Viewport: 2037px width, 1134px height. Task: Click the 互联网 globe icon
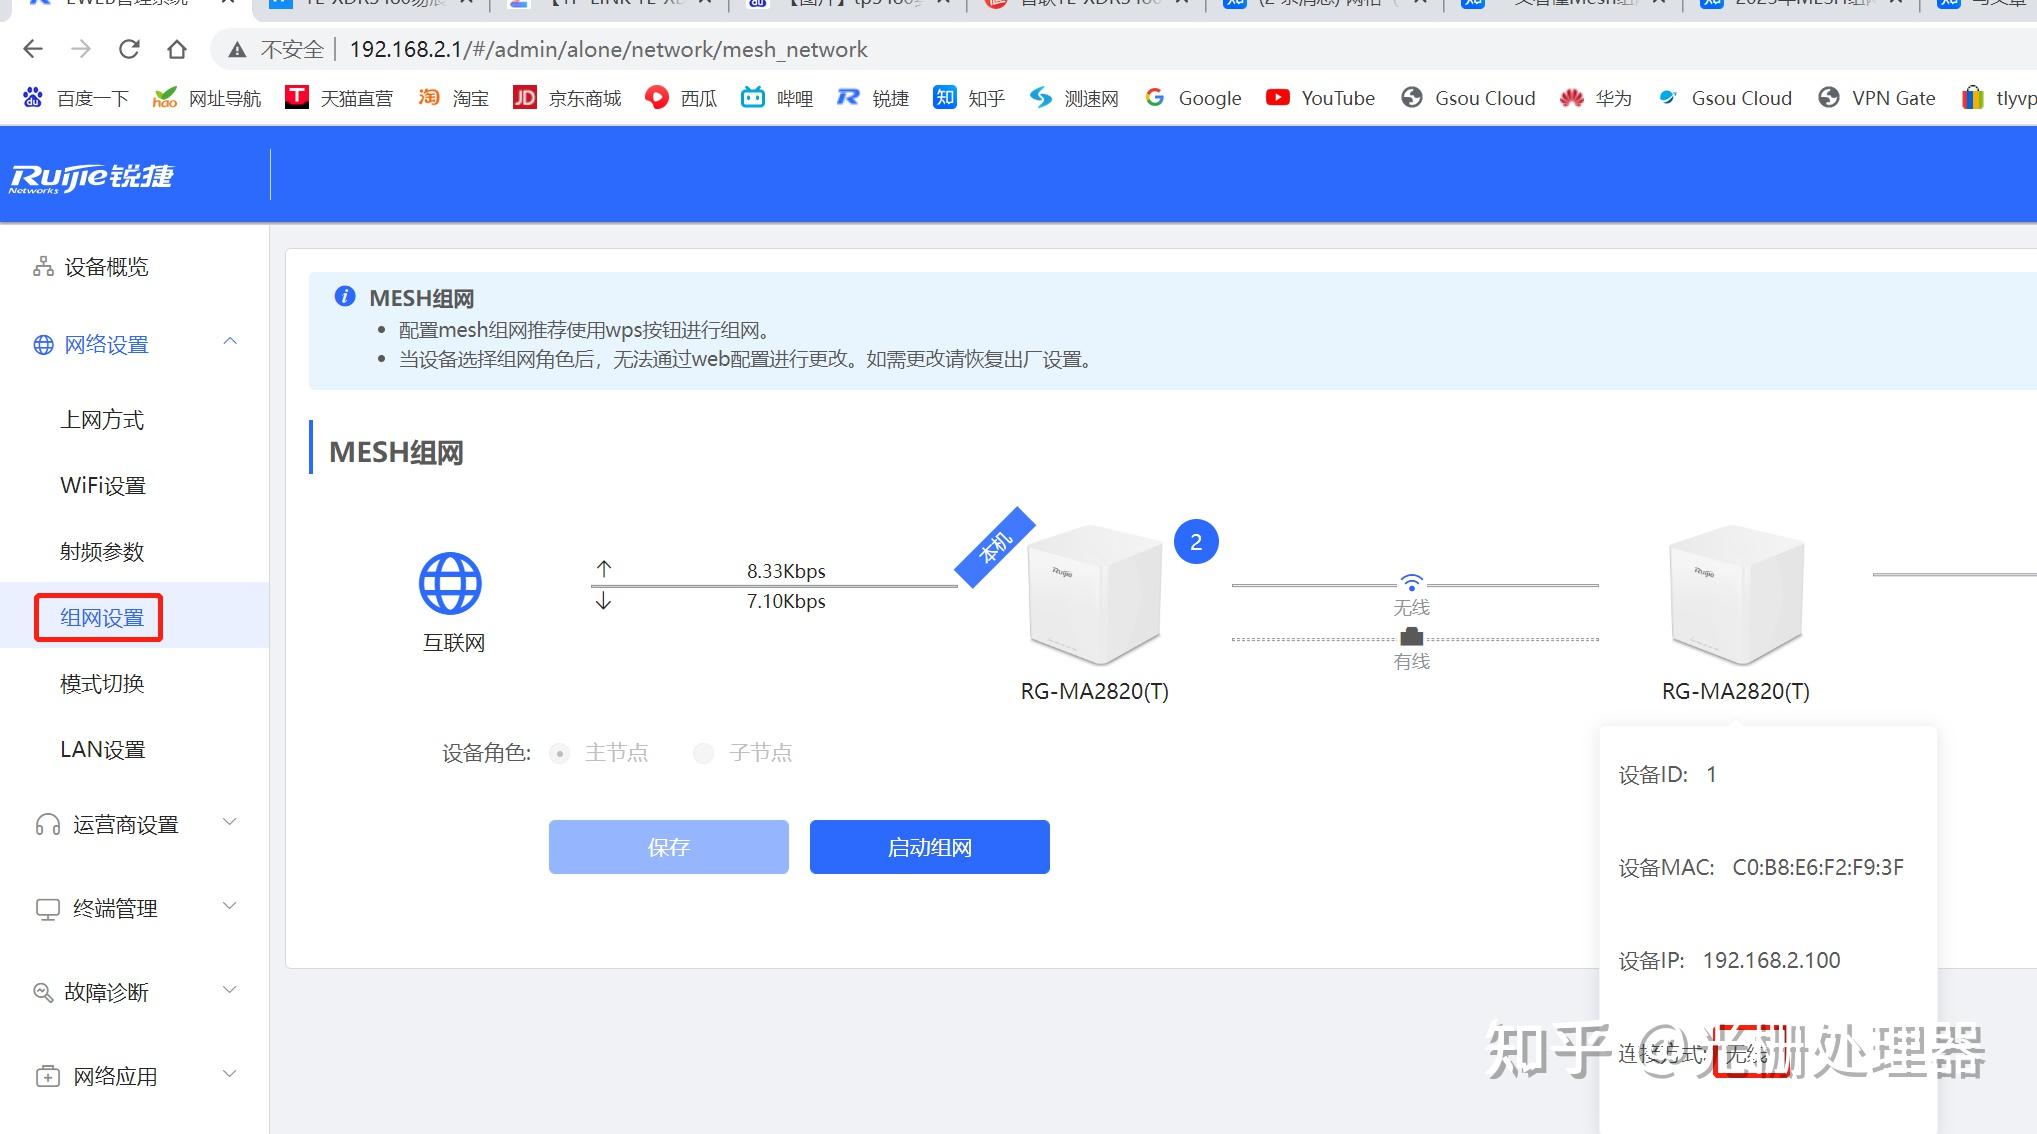click(450, 583)
